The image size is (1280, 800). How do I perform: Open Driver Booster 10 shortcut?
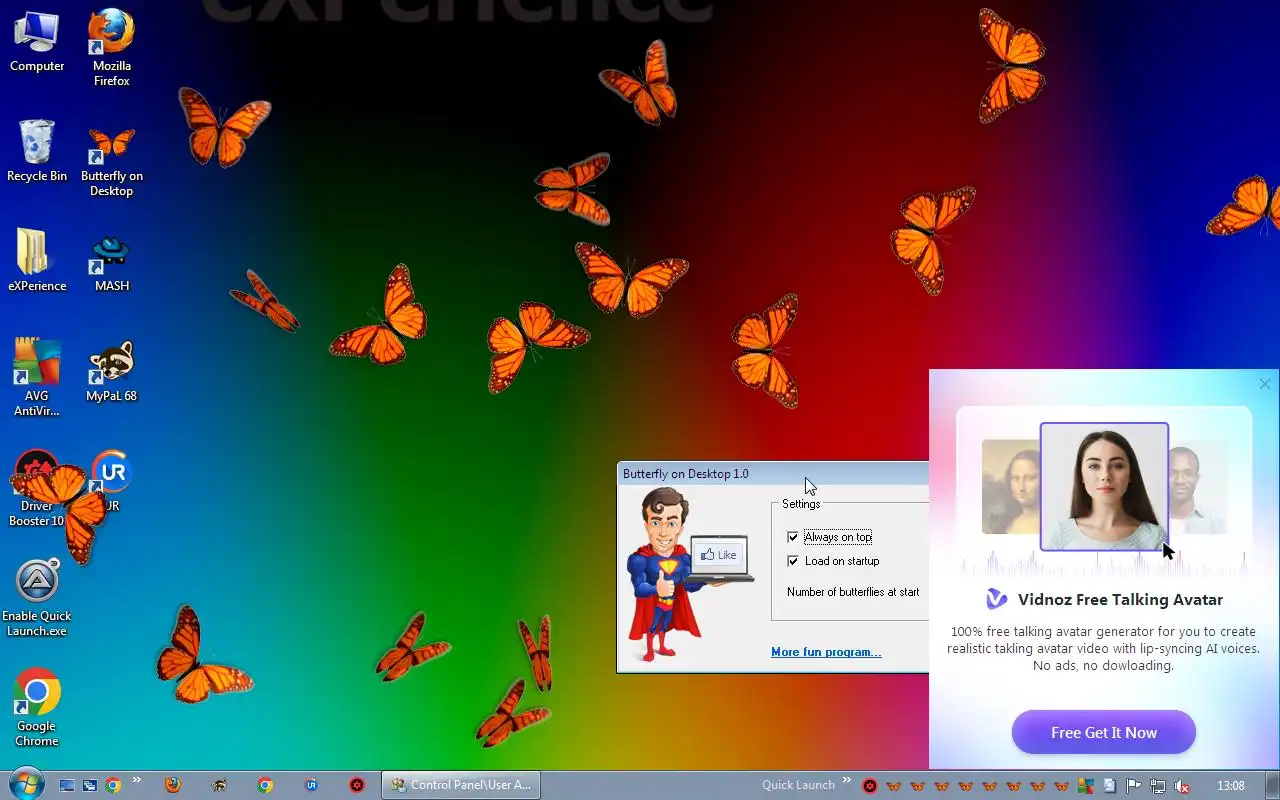click(x=37, y=488)
